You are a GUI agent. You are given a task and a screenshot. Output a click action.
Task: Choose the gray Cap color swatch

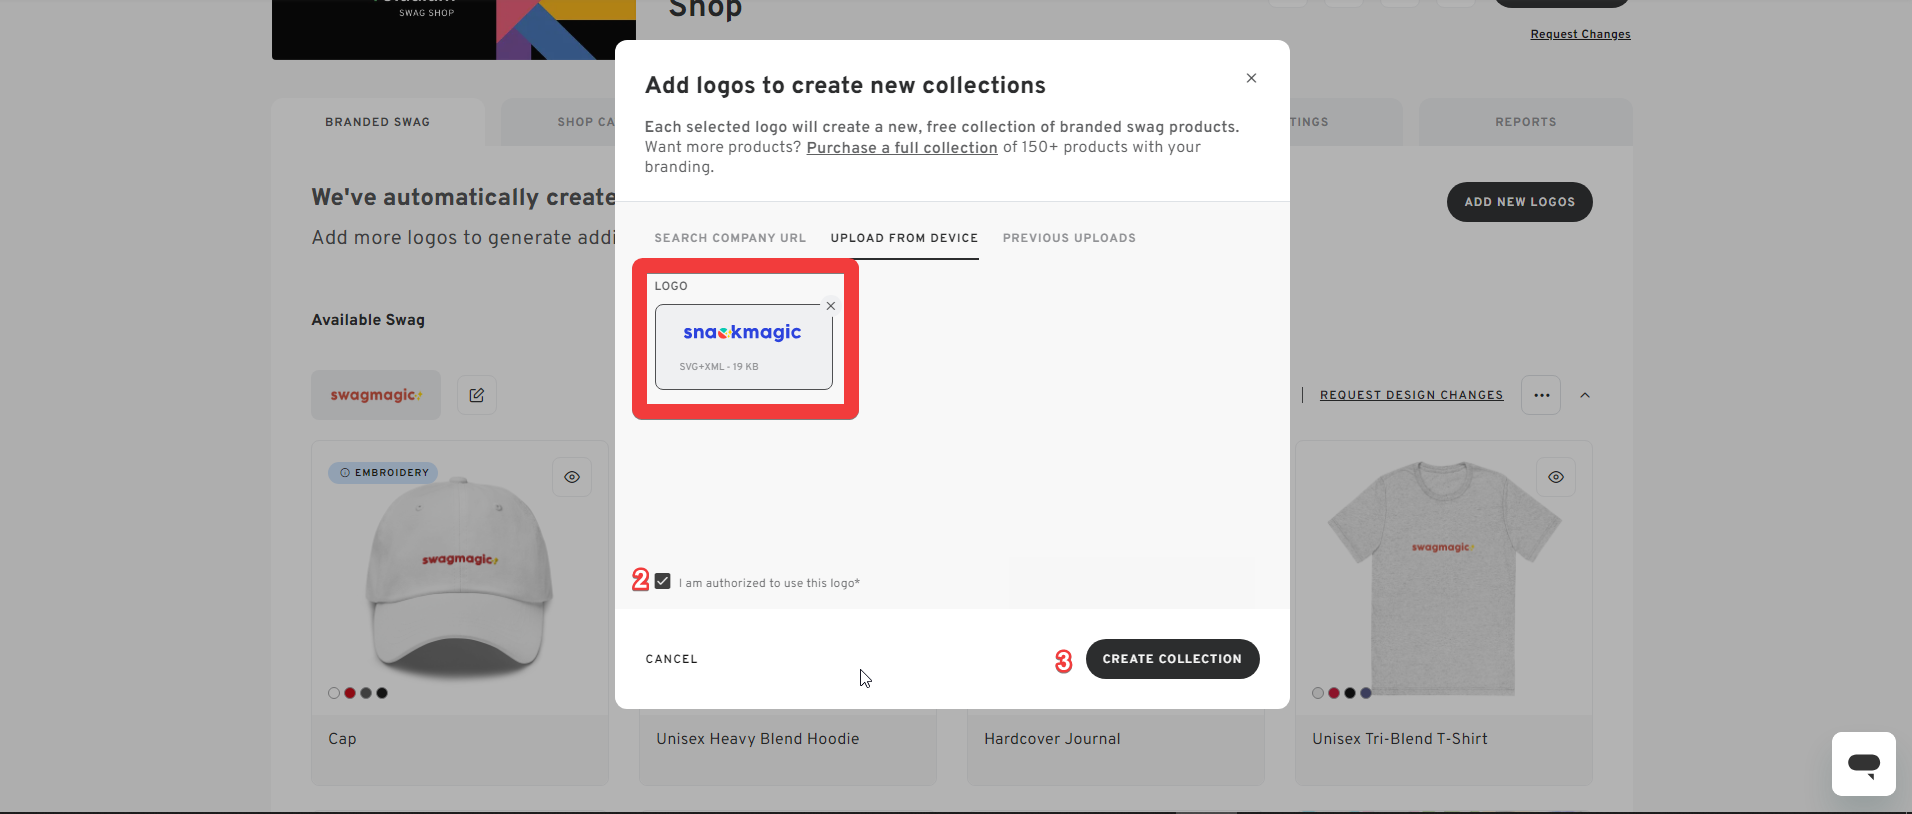point(366,693)
